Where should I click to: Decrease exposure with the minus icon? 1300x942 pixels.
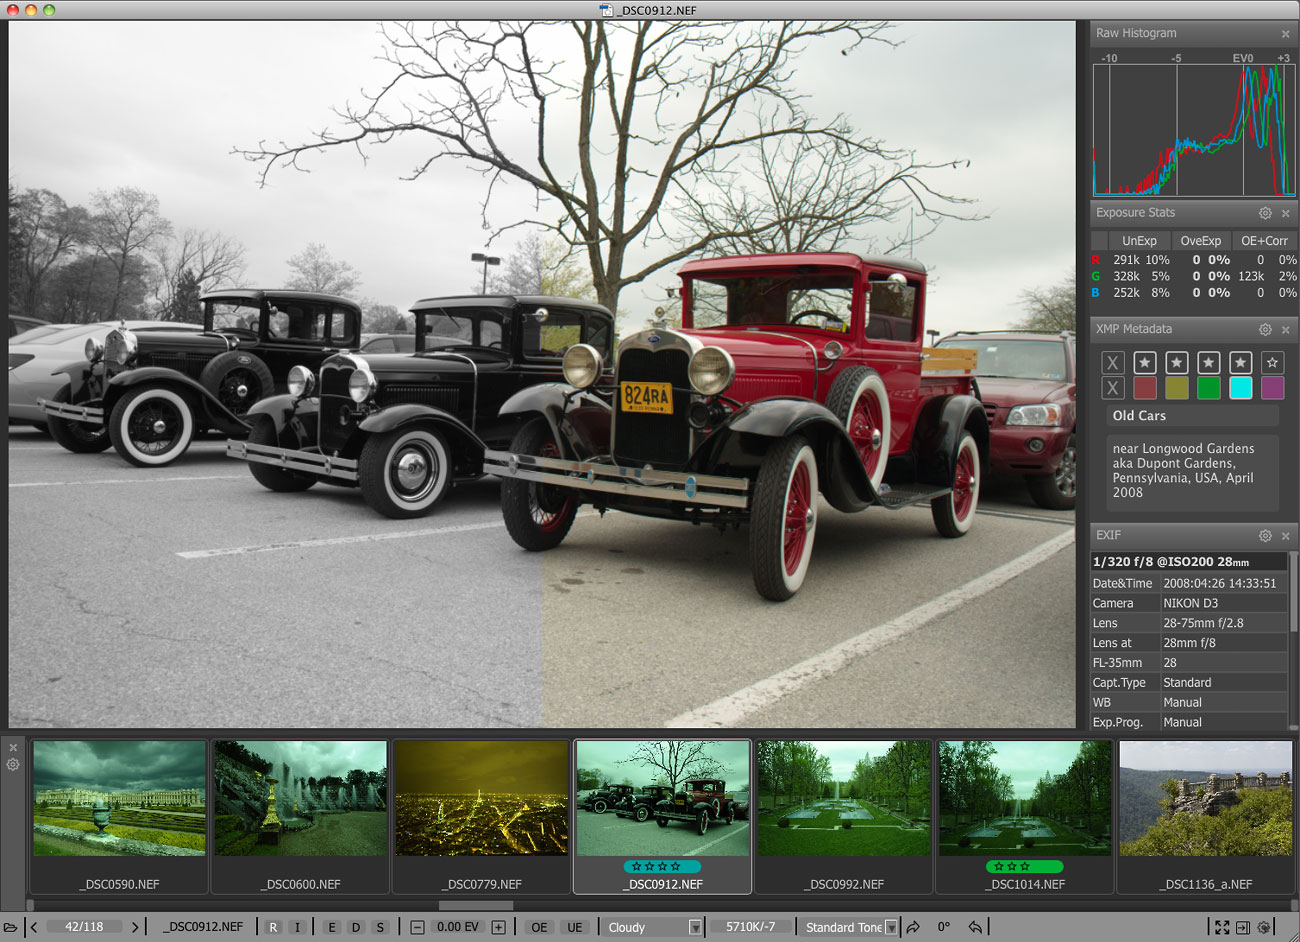coord(418,927)
